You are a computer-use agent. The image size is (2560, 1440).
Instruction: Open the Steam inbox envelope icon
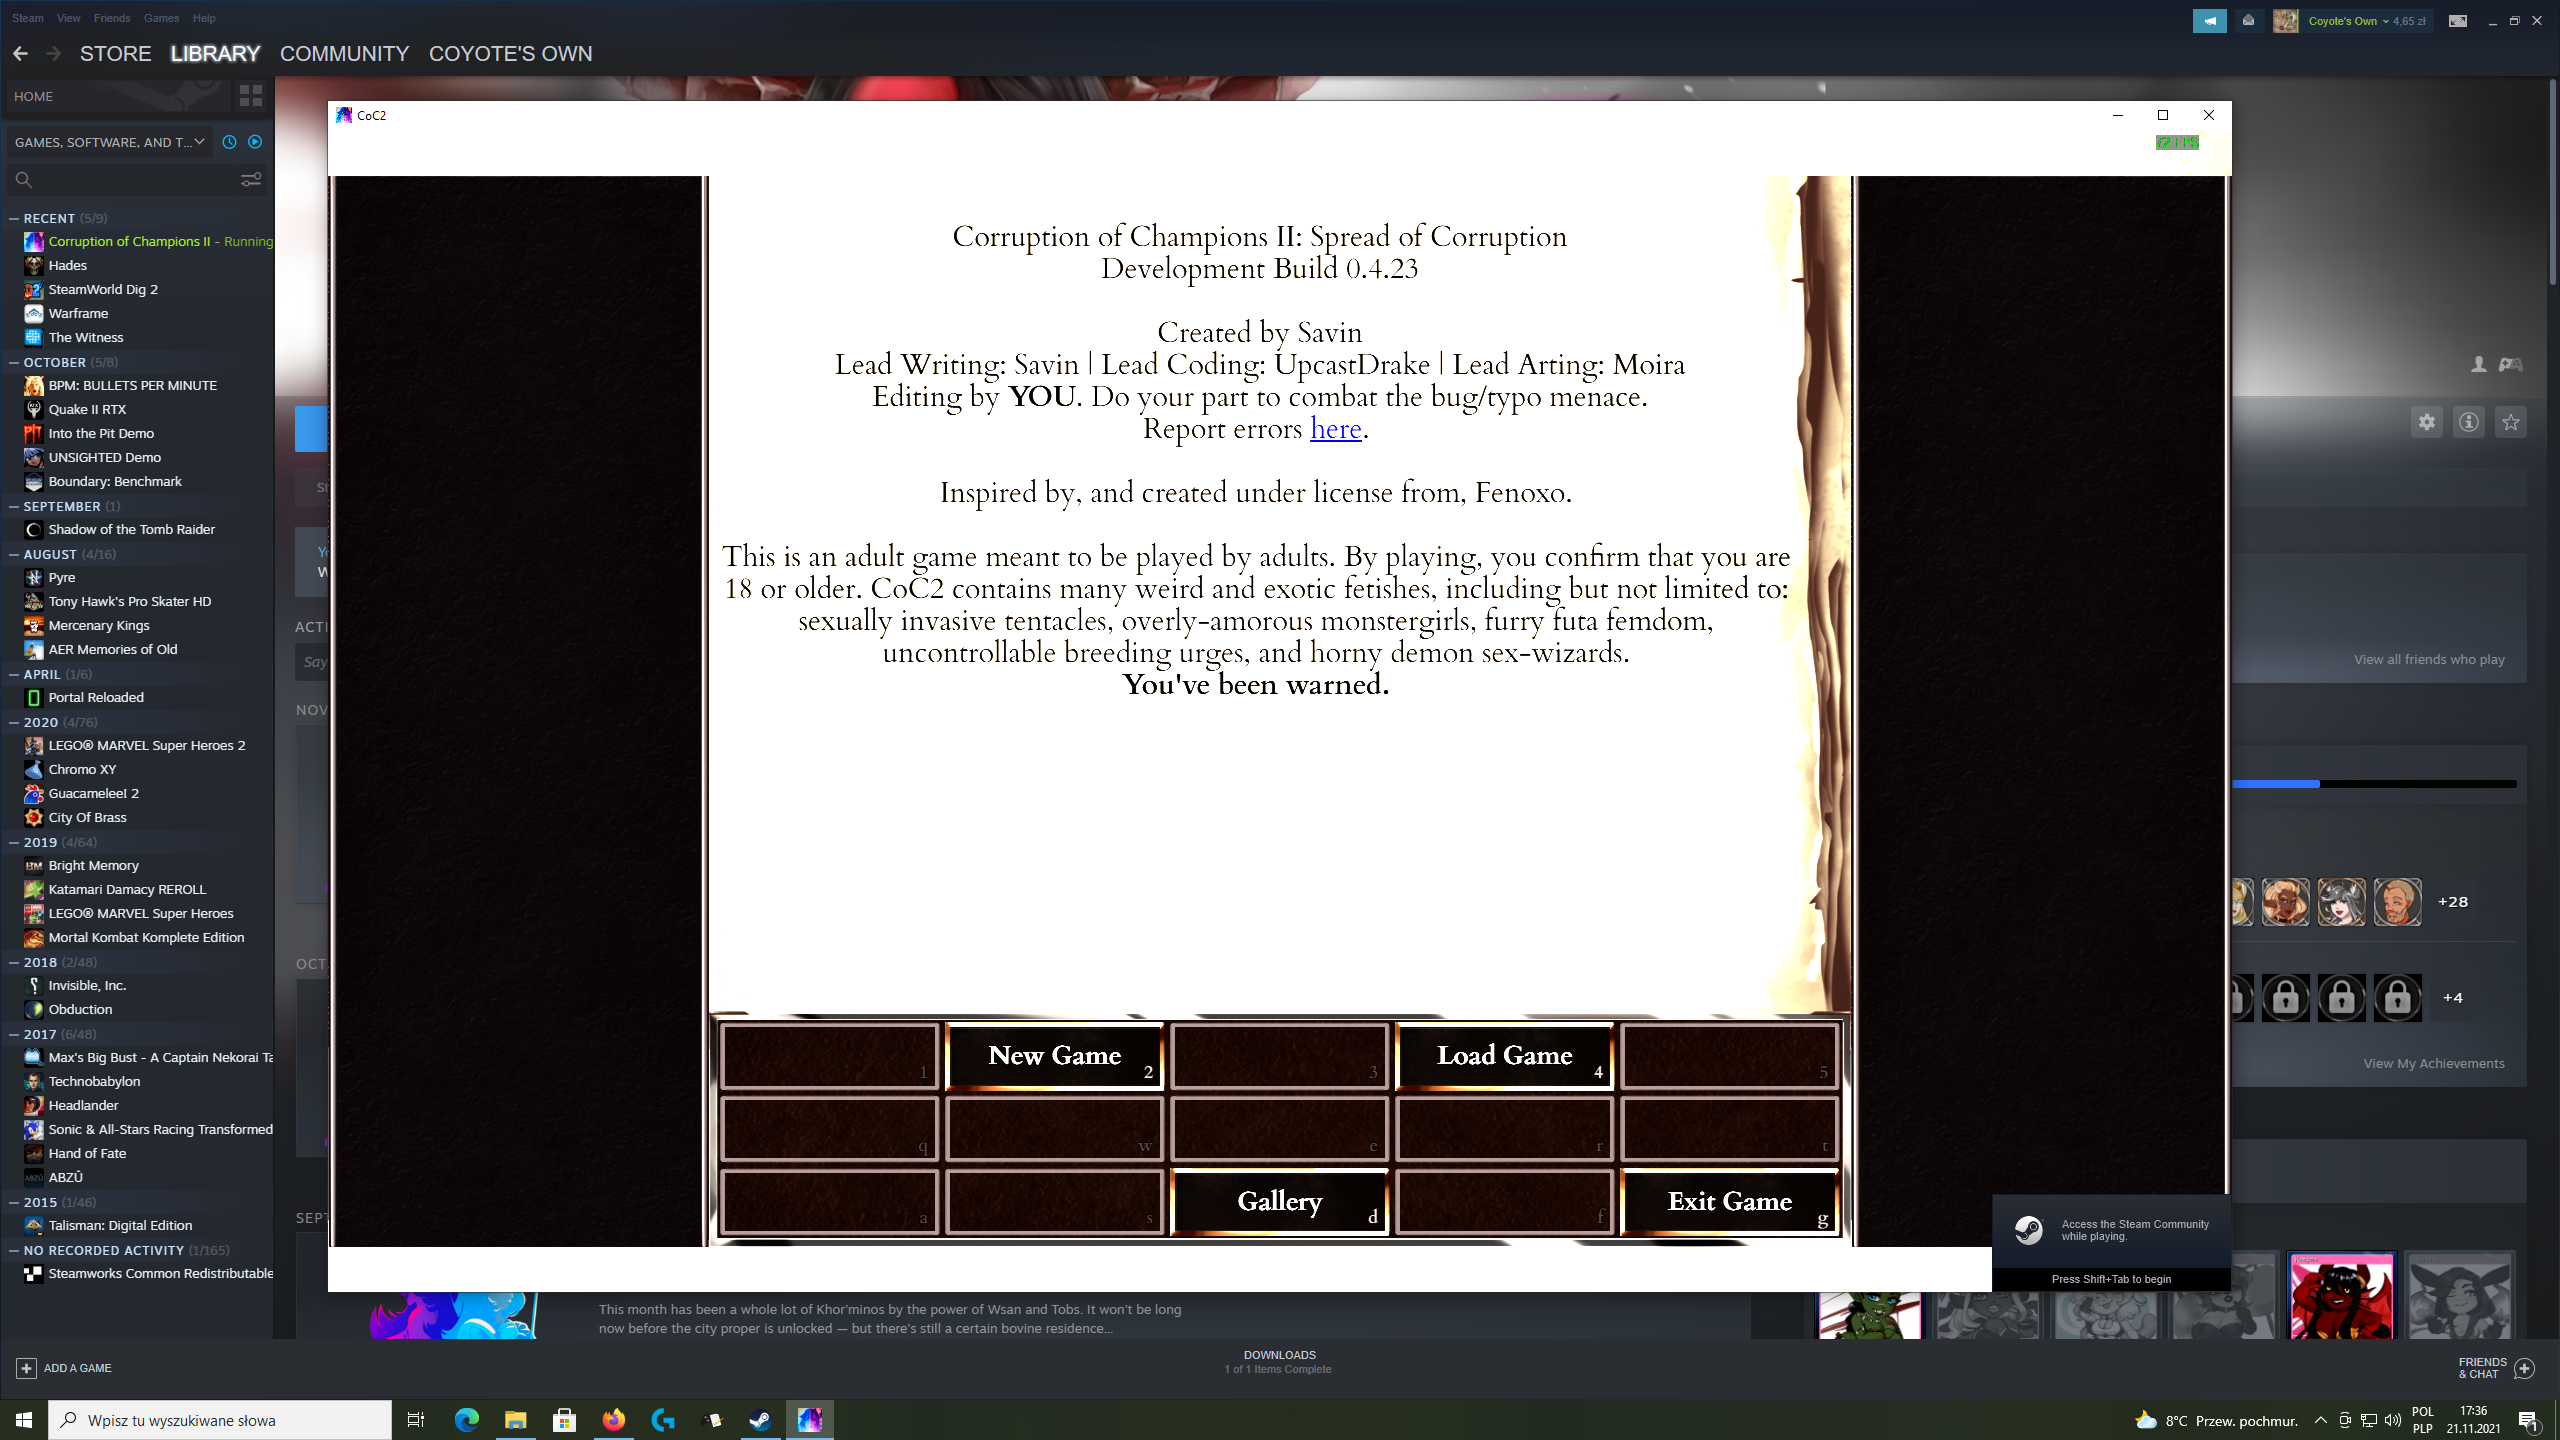pyautogui.click(x=2248, y=20)
